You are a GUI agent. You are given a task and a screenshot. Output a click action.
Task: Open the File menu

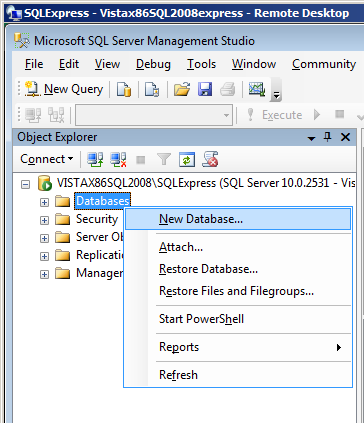[x=34, y=64]
